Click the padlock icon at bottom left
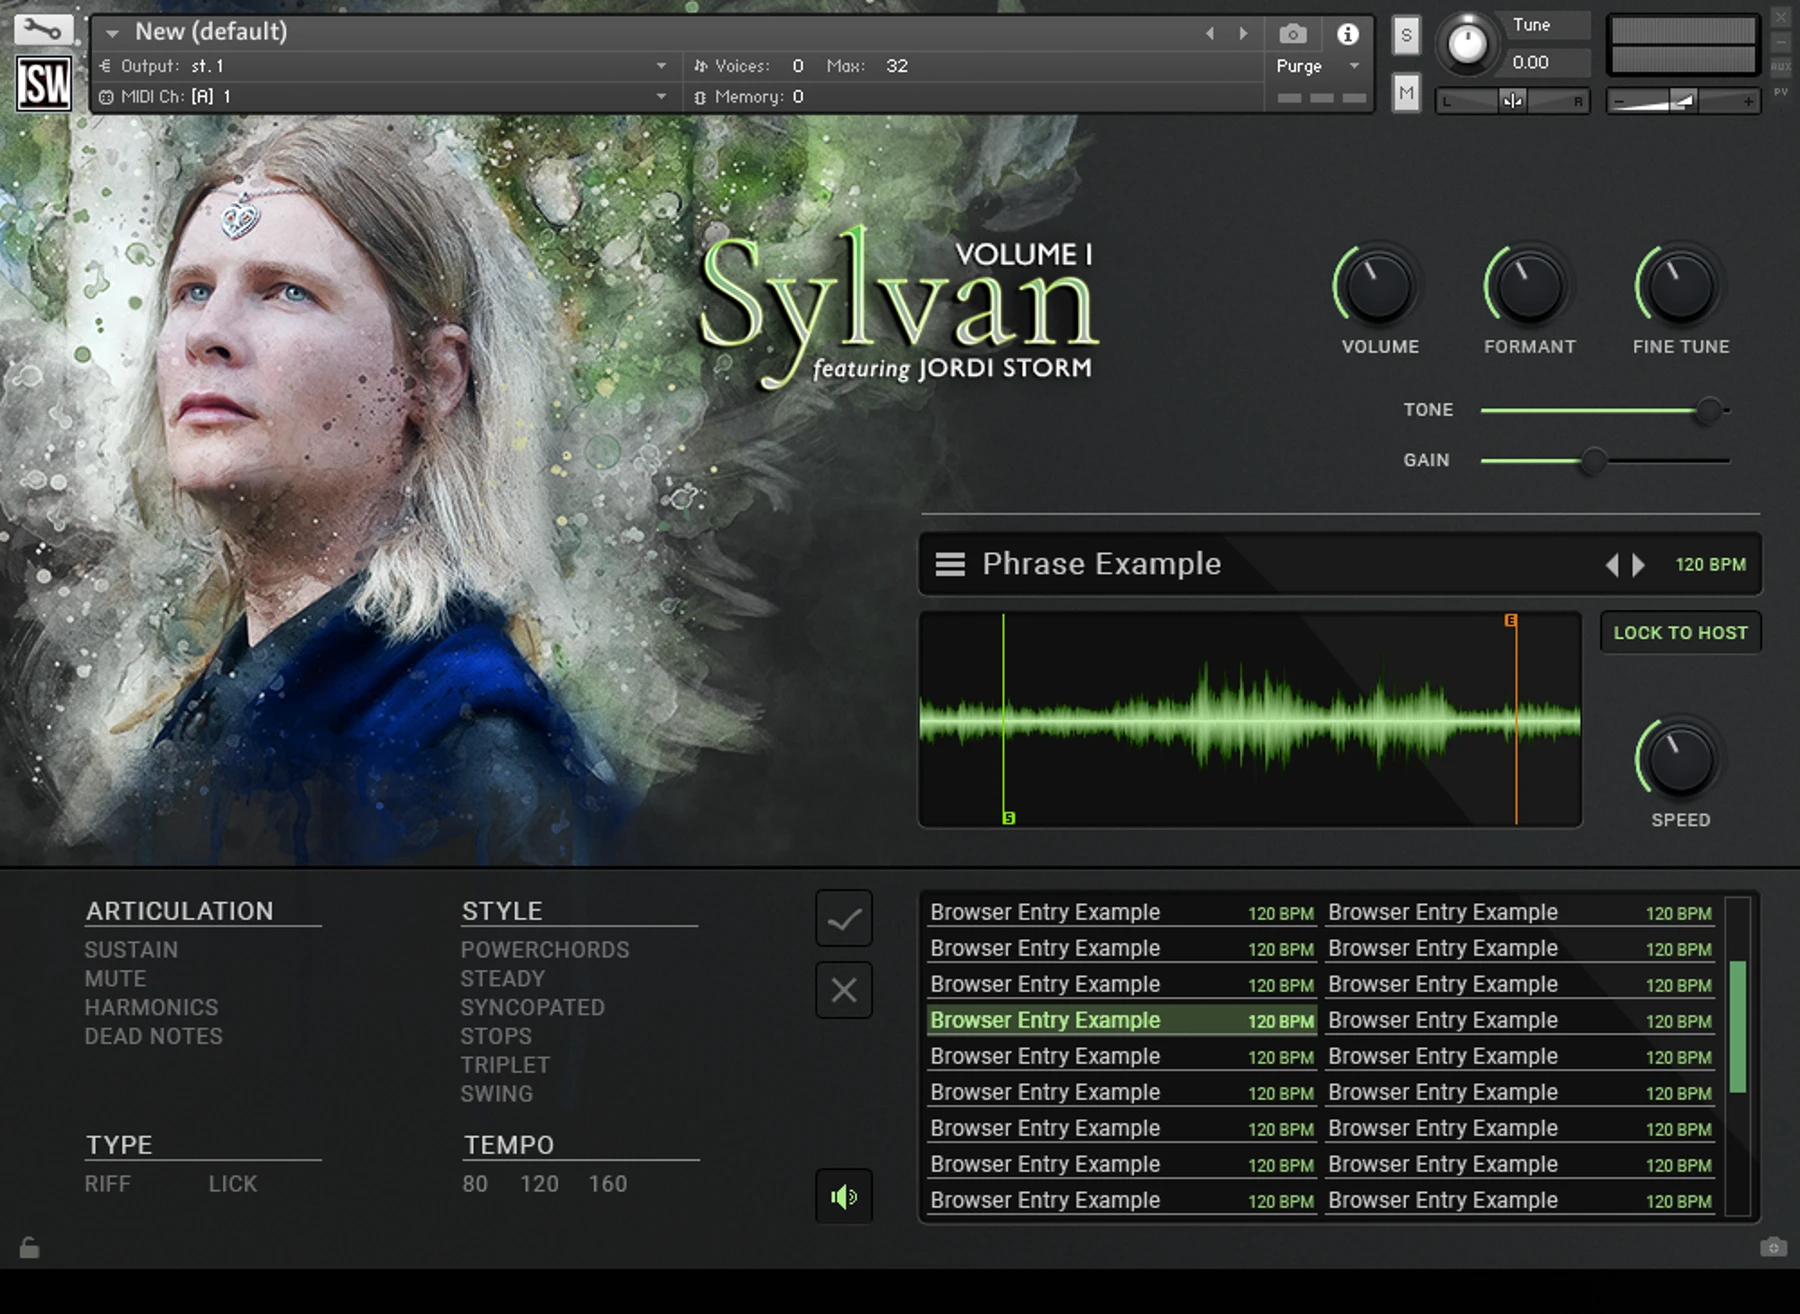The width and height of the screenshot is (1800, 1314). 29,1247
